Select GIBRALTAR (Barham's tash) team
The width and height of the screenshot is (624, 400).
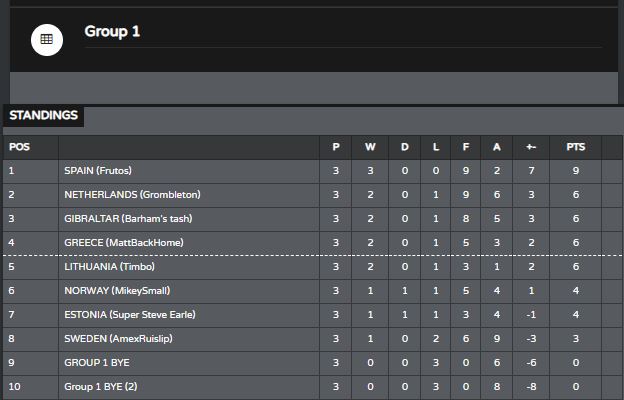coord(128,219)
